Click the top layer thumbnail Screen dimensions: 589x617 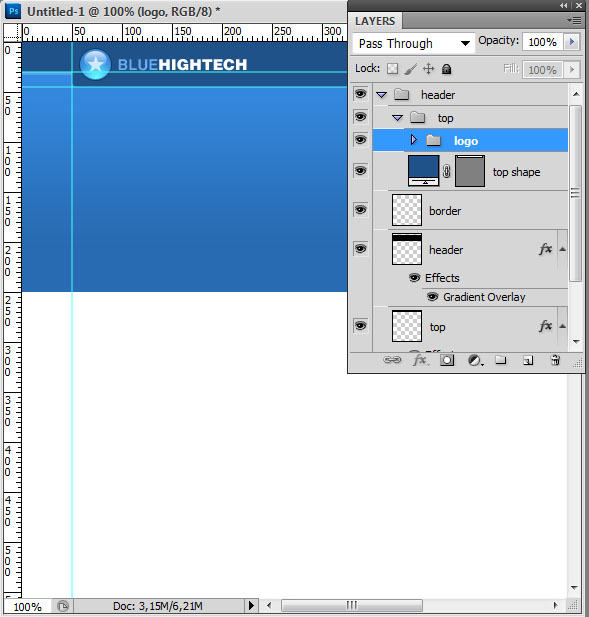point(407,326)
